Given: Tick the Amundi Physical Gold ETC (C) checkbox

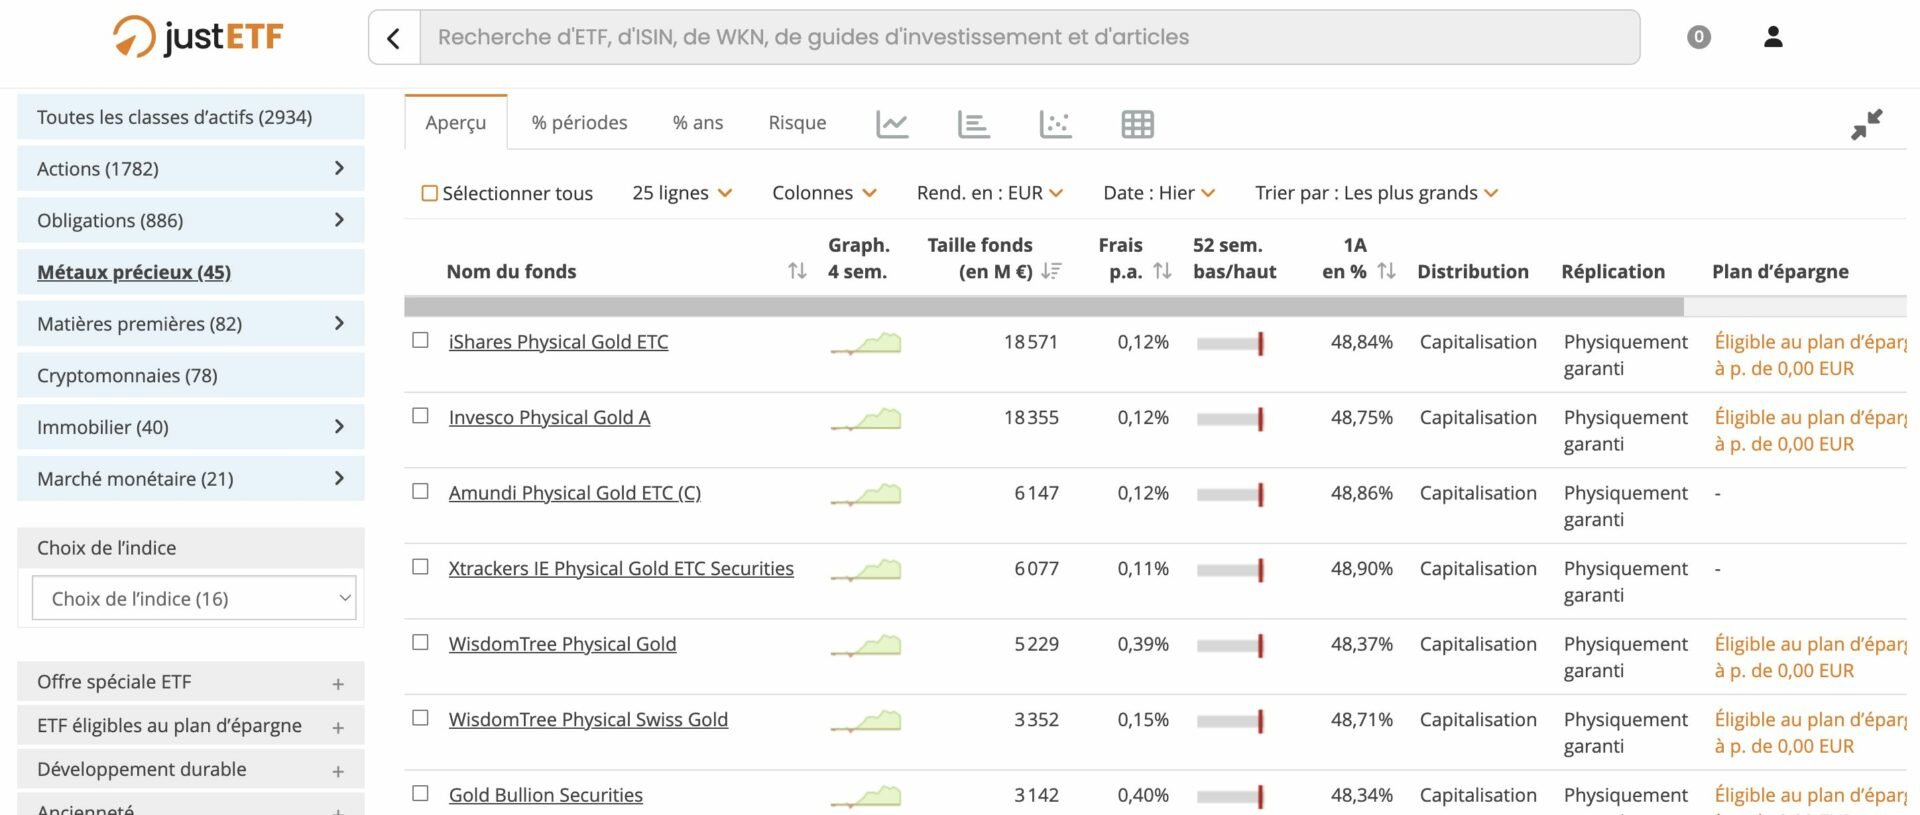Looking at the screenshot, I should click(x=421, y=491).
